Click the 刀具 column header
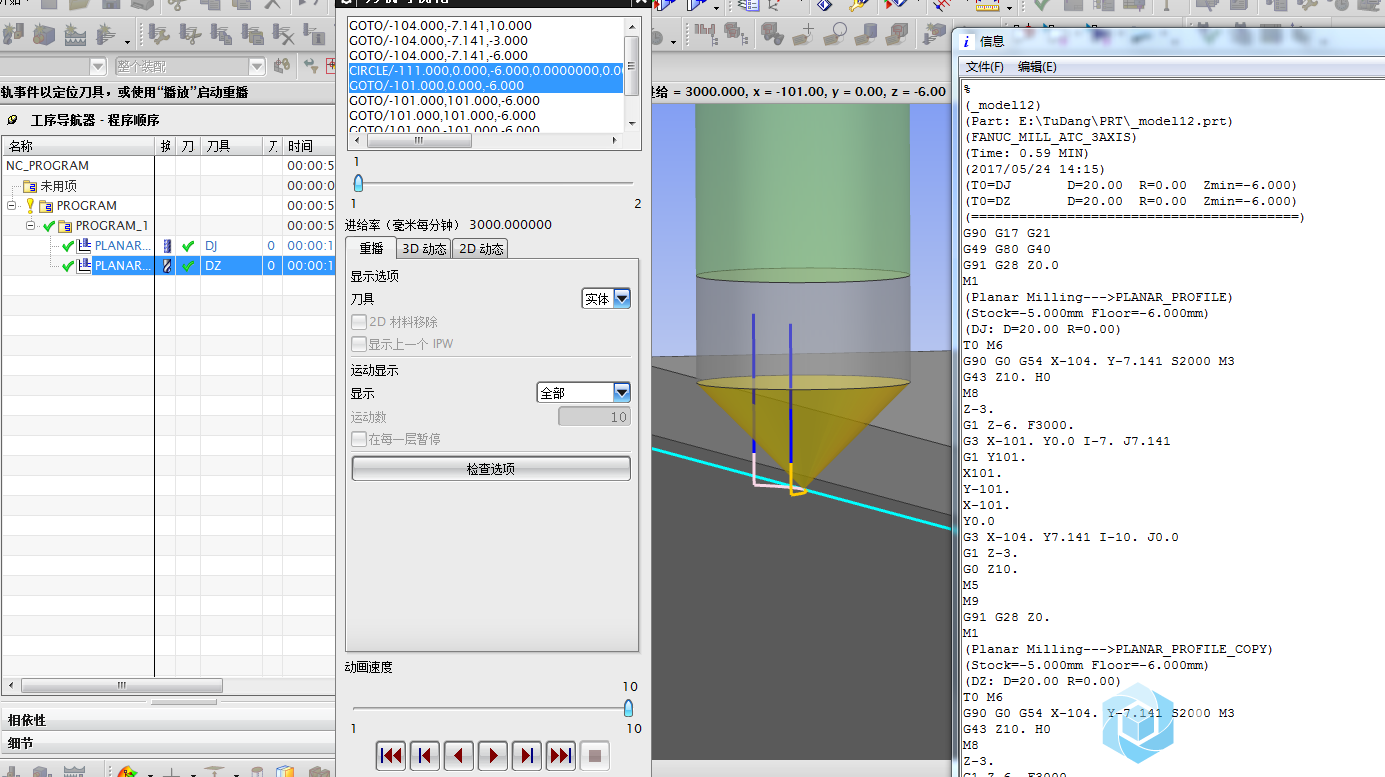 [x=232, y=146]
